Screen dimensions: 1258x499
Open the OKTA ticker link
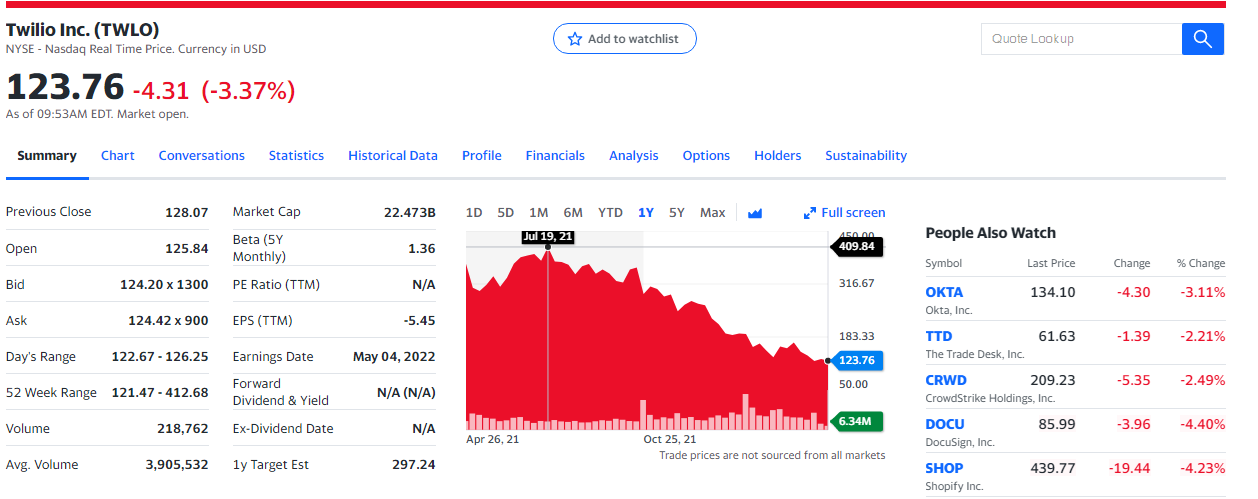tap(944, 292)
